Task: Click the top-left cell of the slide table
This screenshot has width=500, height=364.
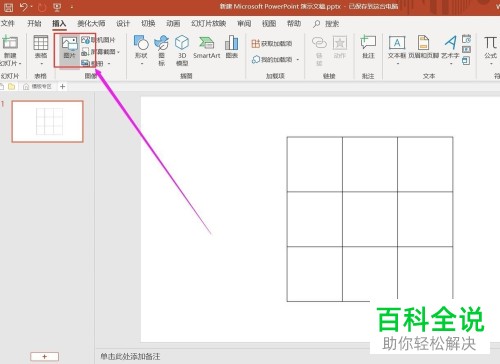Action: 315,164
